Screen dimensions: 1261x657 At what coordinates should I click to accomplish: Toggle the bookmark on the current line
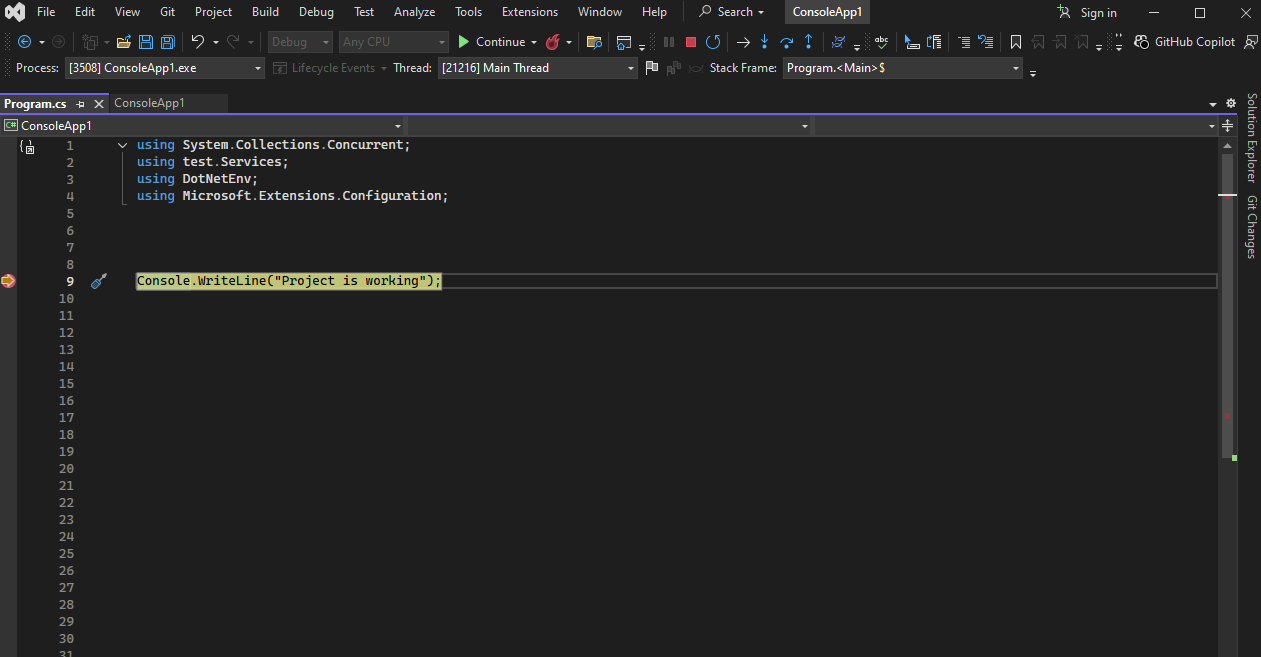tap(1015, 42)
